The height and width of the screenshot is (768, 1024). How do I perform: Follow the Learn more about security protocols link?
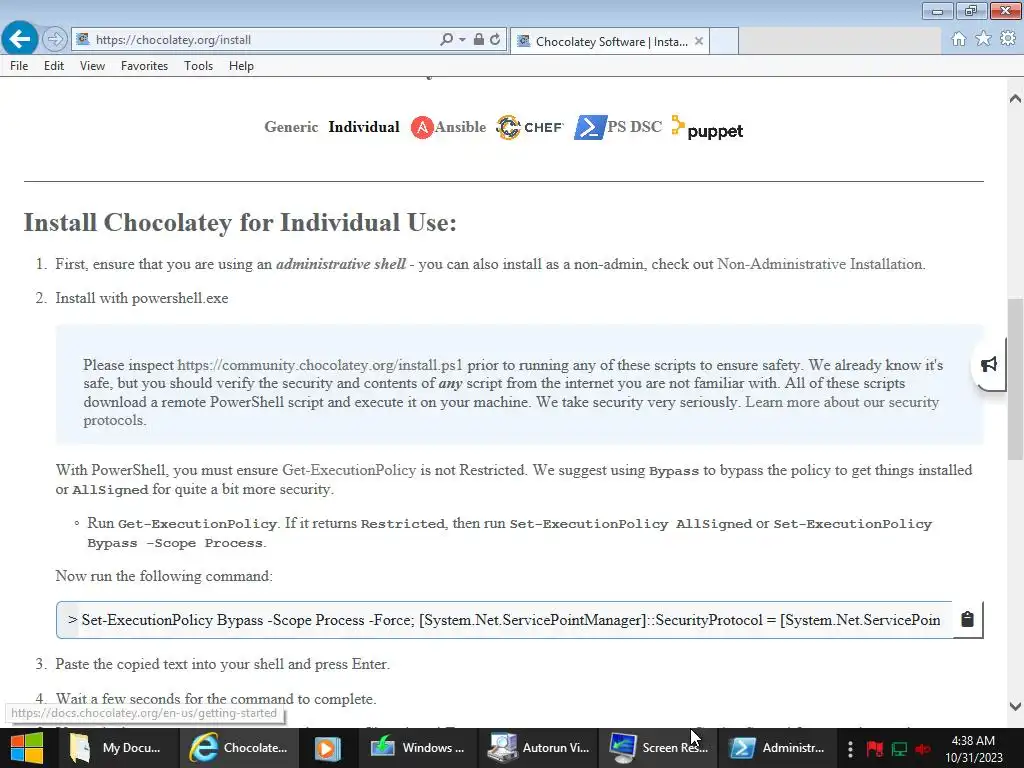pyautogui.click(x=842, y=402)
